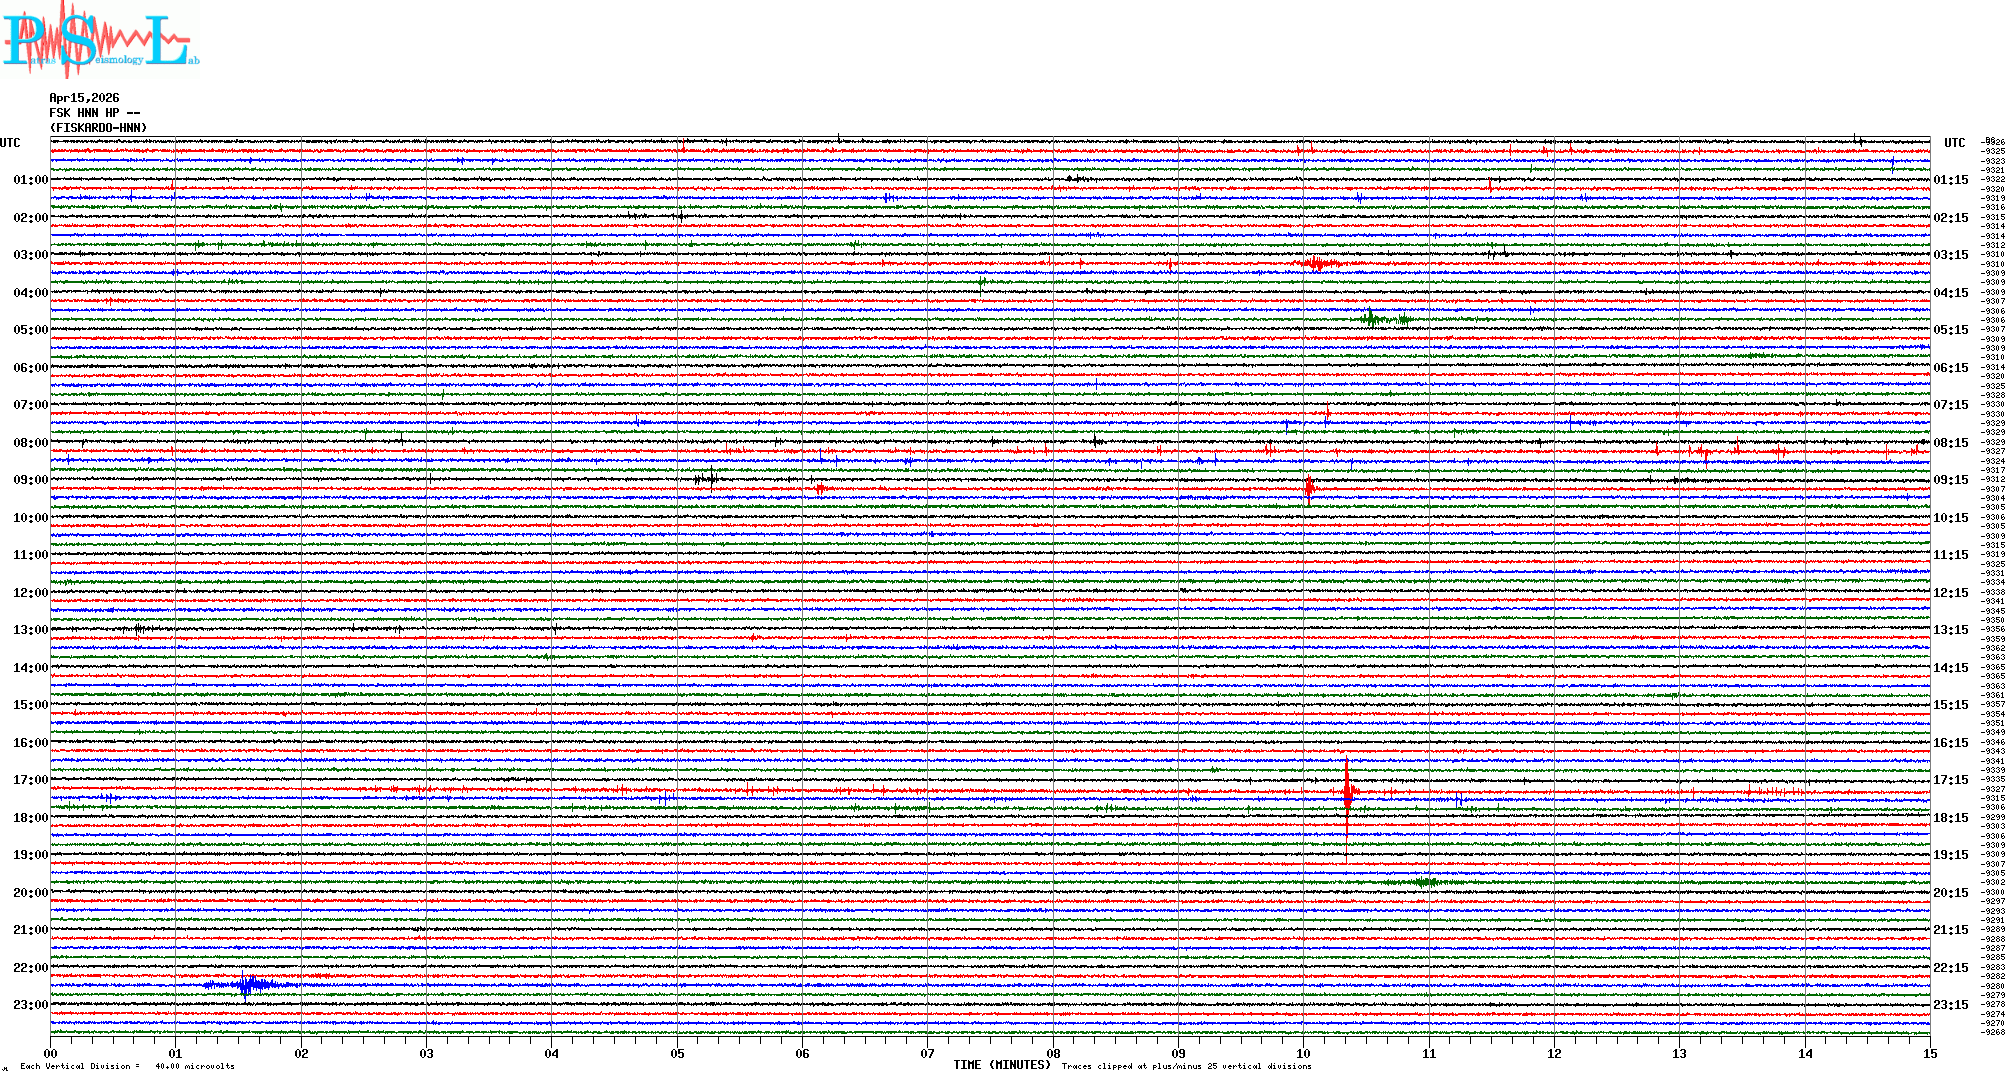Click the 23:15 label on right axis

click(x=1950, y=1005)
